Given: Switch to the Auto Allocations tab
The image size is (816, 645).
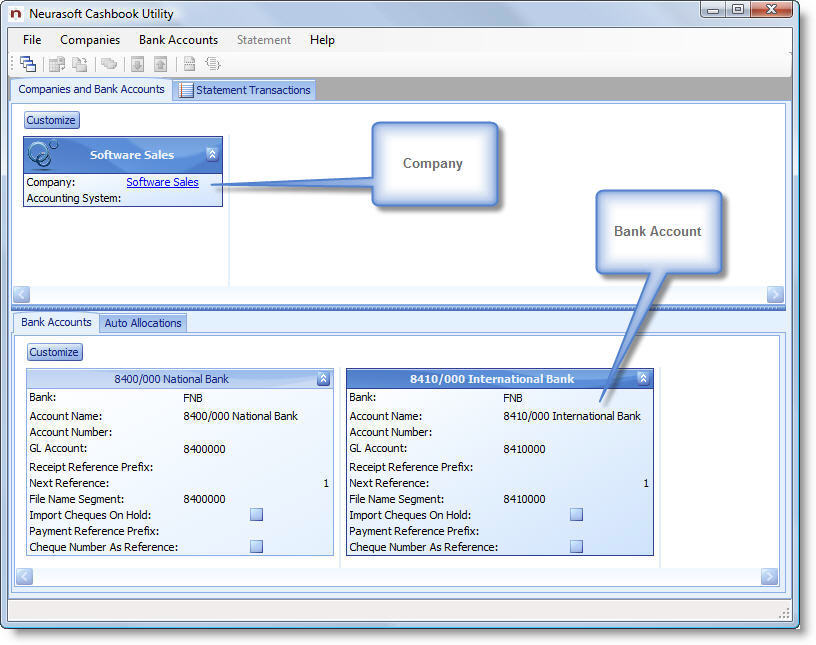Looking at the screenshot, I should coord(143,323).
